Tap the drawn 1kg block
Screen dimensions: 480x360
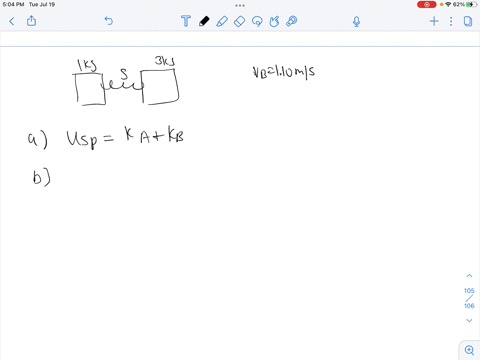89,89
